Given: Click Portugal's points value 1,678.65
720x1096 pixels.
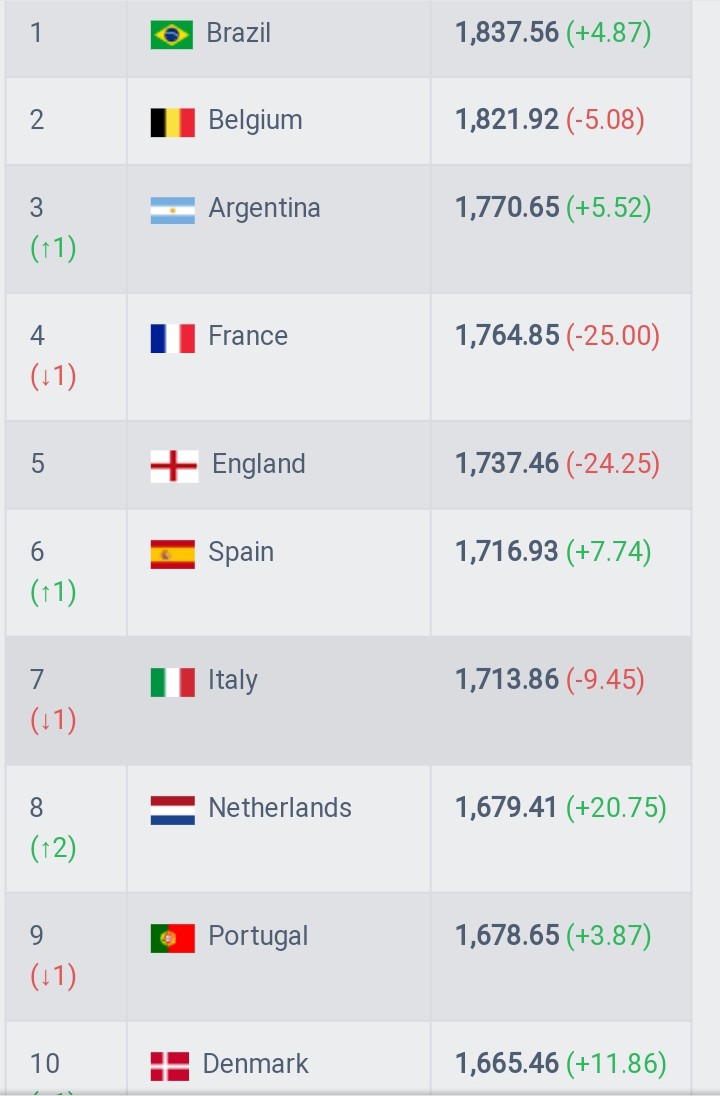Looking at the screenshot, I should (507, 935).
